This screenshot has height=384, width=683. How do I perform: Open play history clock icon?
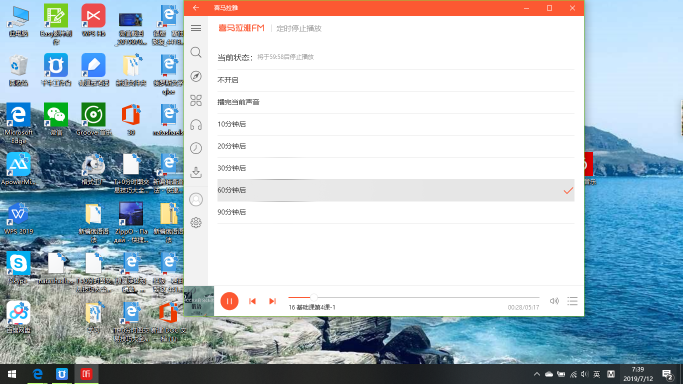tap(196, 148)
